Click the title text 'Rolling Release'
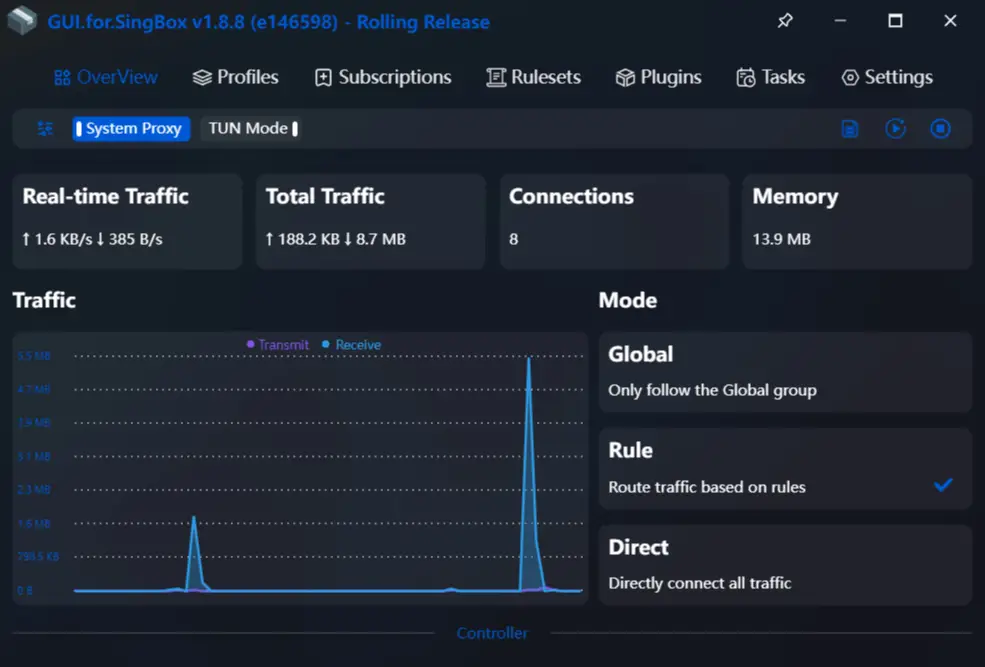The image size is (985, 667). pyautogui.click(x=423, y=22)
